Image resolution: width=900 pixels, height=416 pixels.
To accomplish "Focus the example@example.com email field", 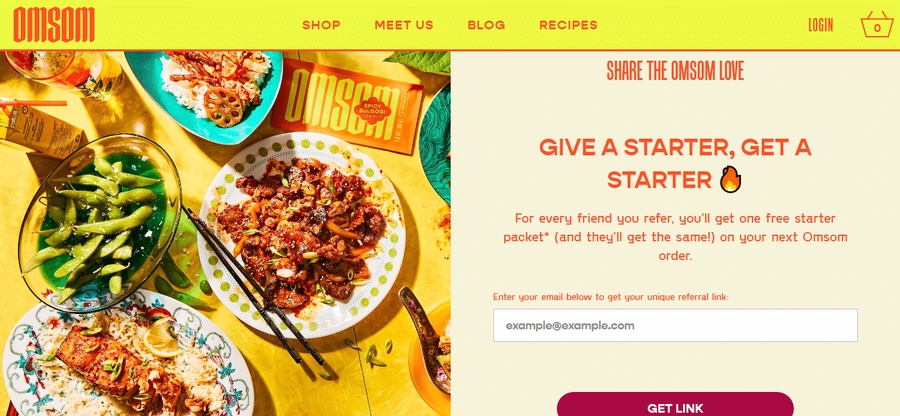I will point(676,325).
